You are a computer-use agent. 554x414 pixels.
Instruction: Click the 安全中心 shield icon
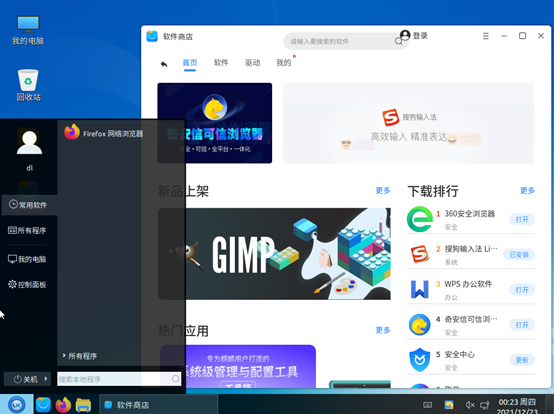[420, 360]
